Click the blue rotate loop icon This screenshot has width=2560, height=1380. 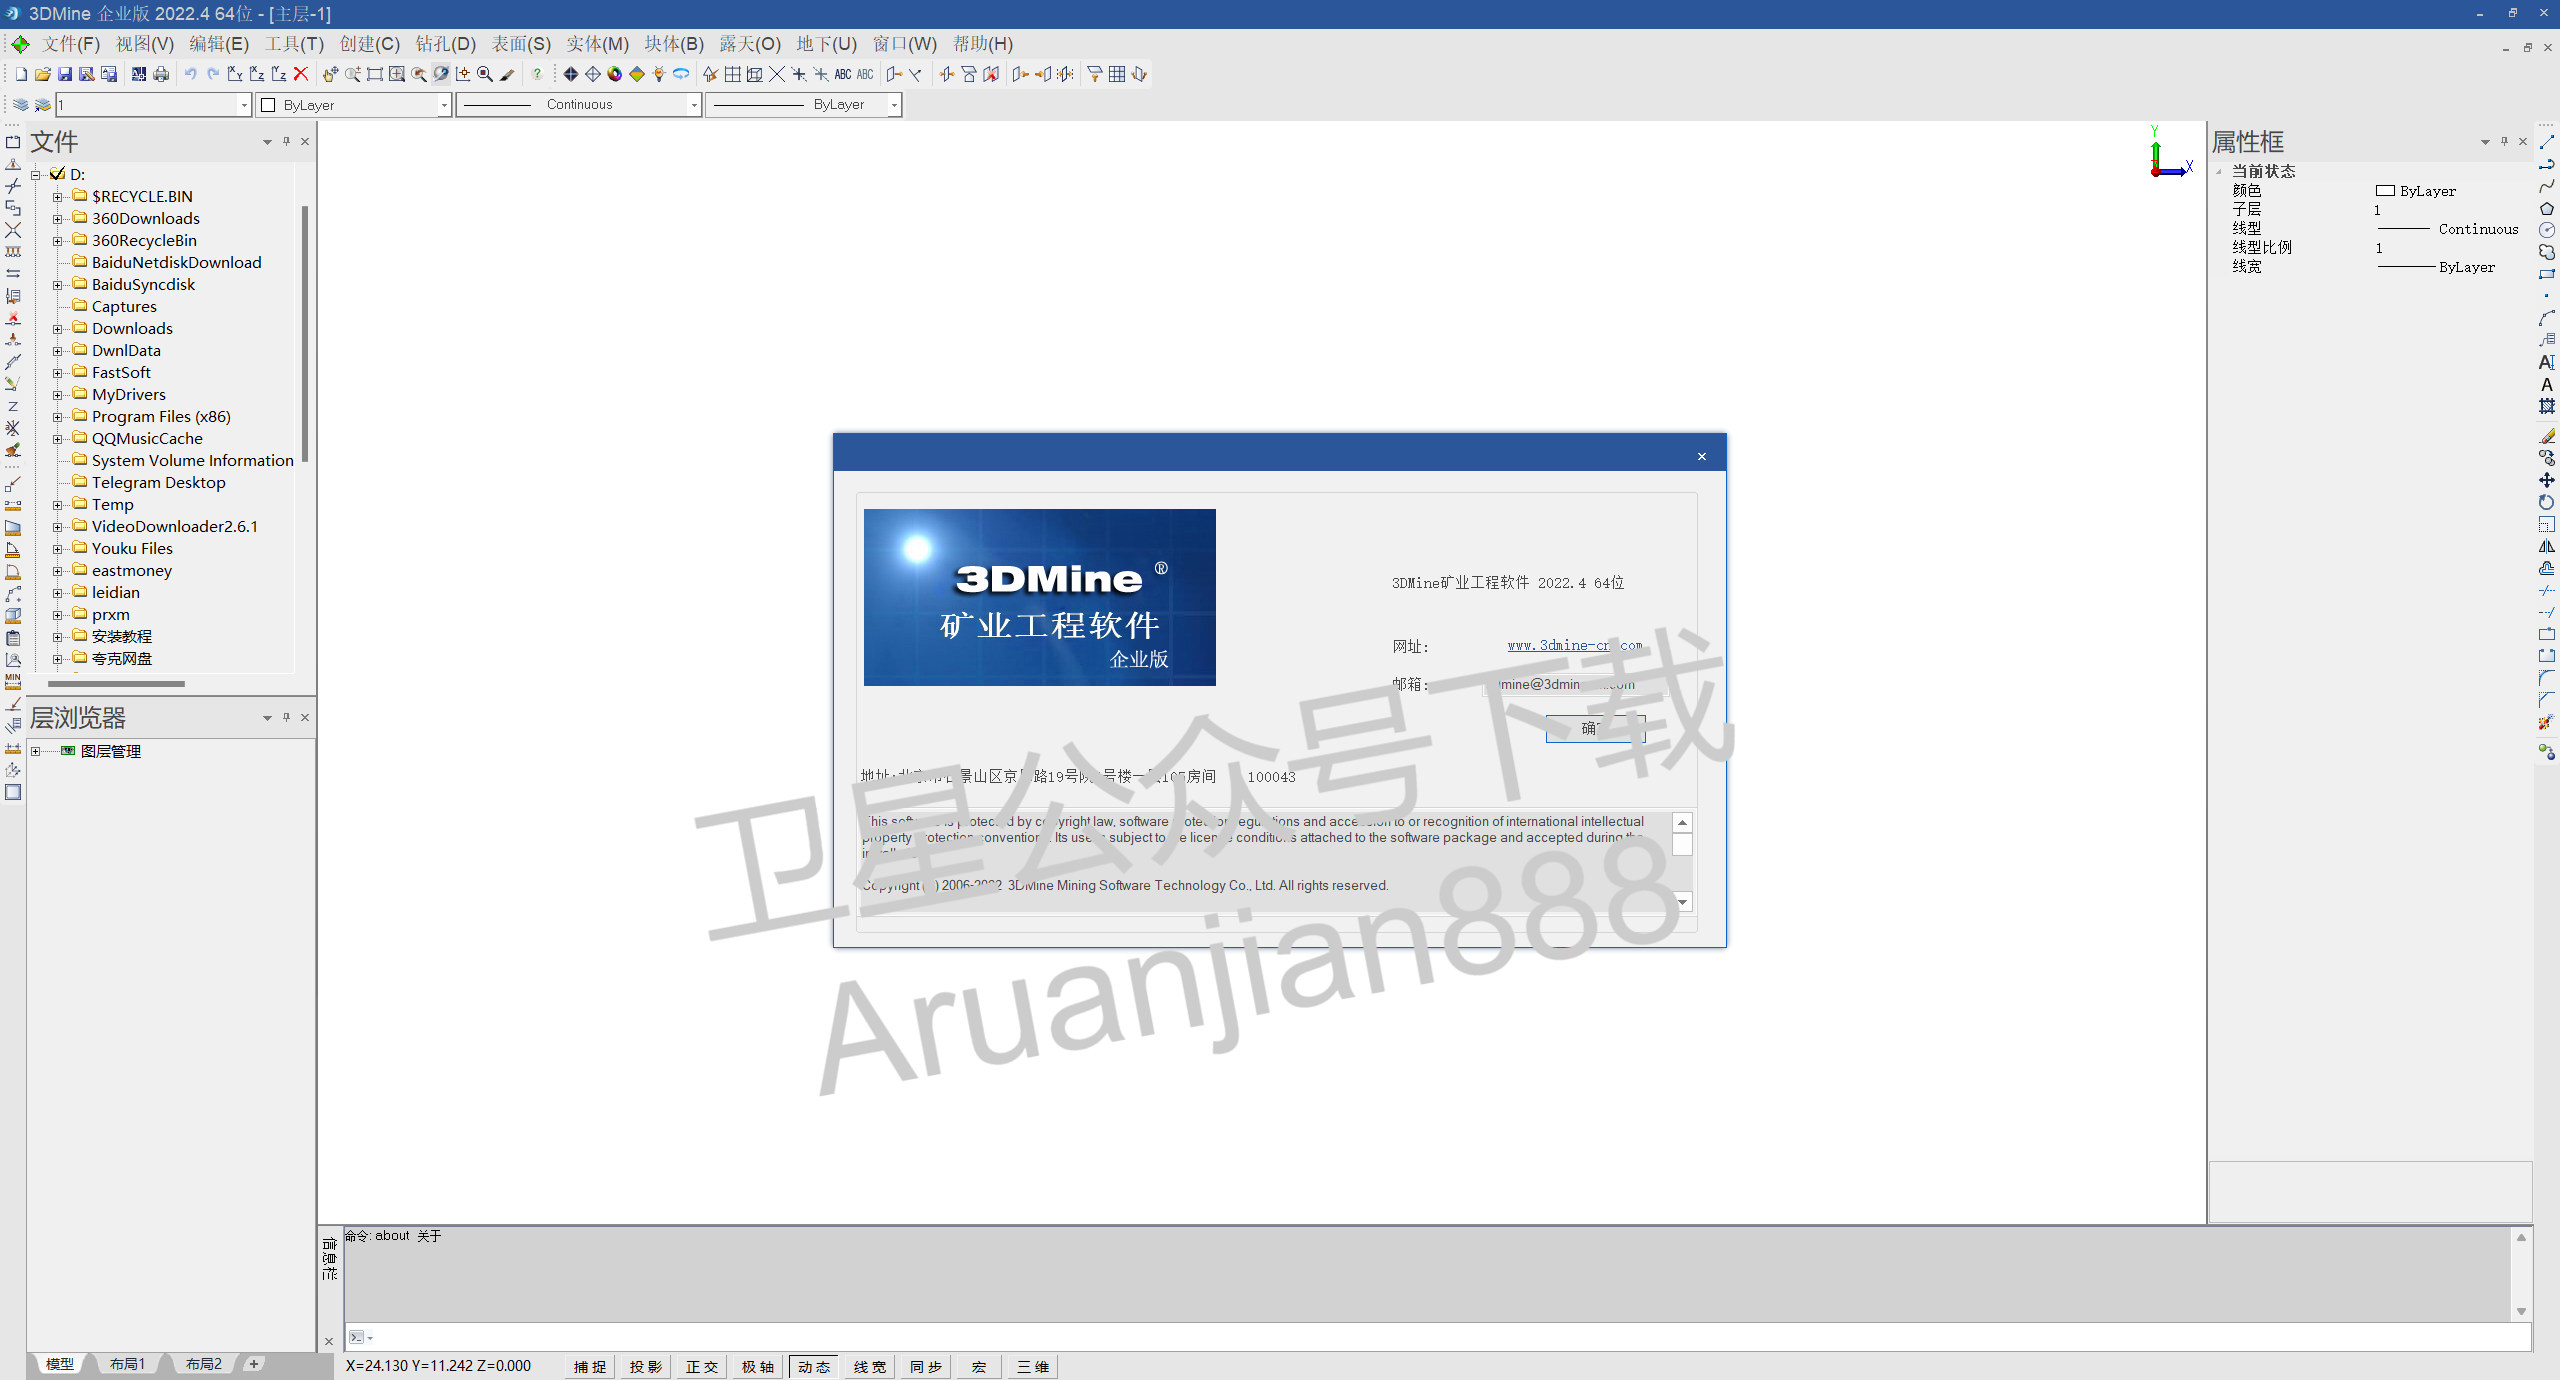pyautogui.click(x=681, y=74)
